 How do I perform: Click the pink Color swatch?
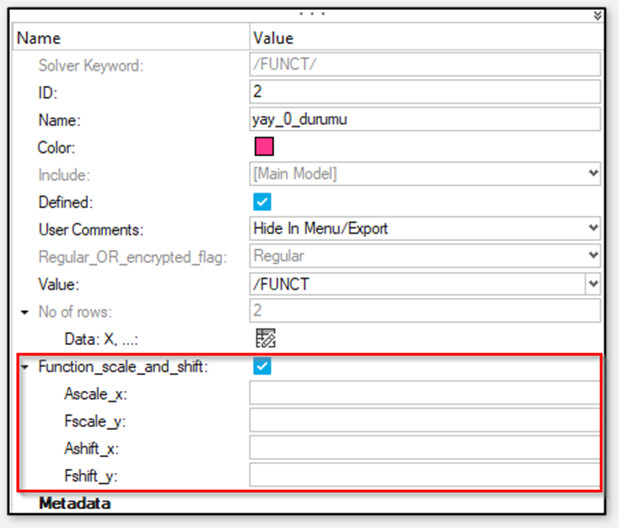pyautogui.click(x=264, y=147)
